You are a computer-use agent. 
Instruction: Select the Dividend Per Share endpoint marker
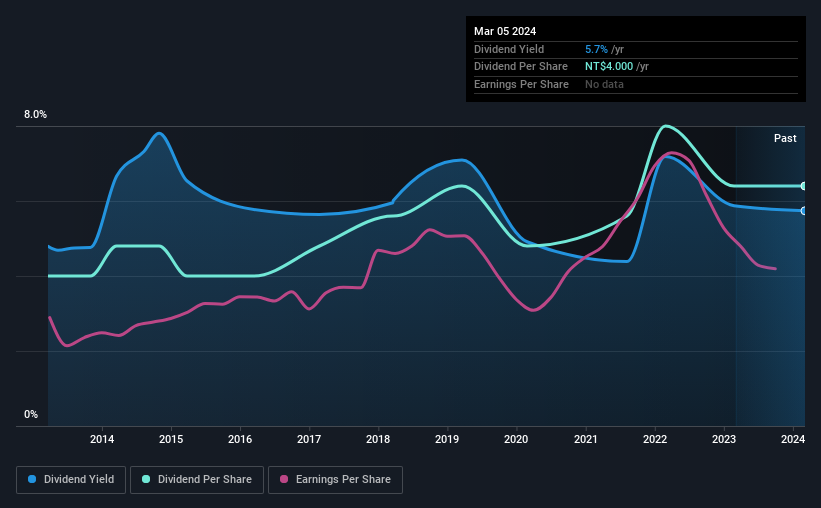[x=804, y=186]
